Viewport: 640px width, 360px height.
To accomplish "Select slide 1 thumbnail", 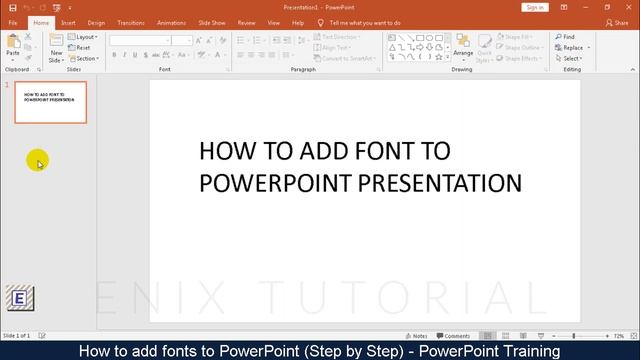I will (x=51, y=102).
